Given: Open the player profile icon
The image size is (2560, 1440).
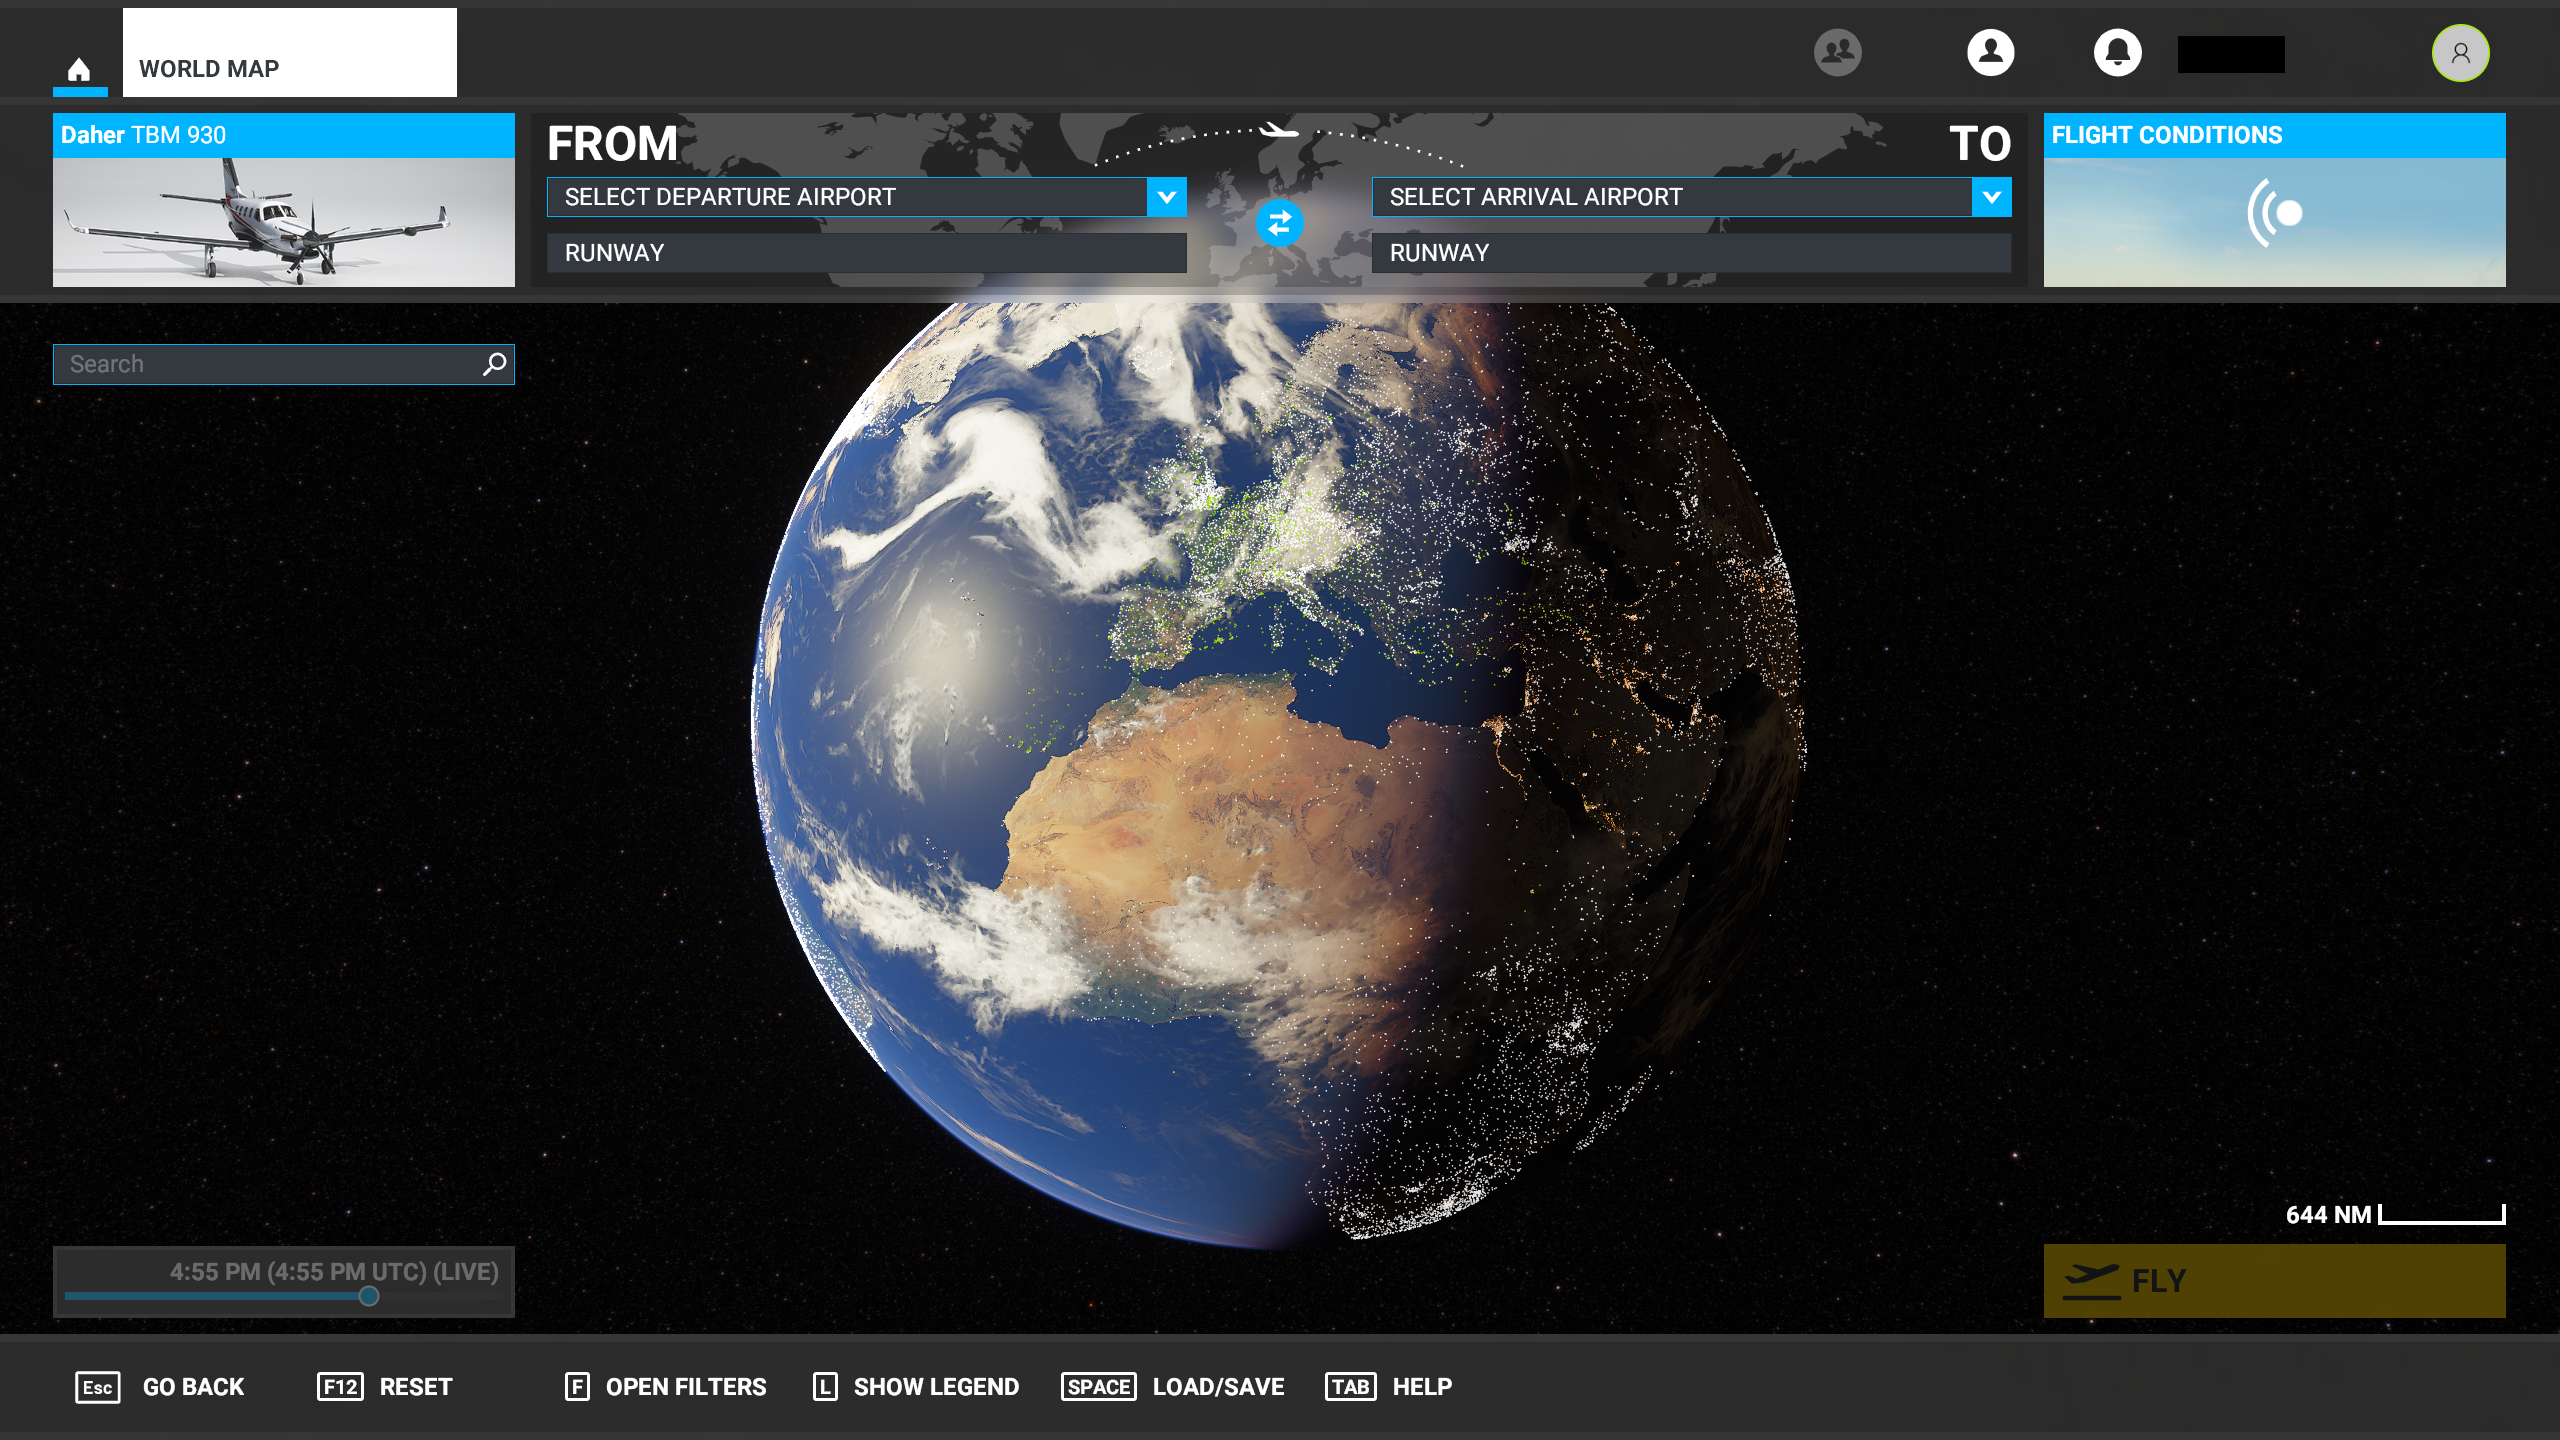Looking at the screenshot, I should point(1990,52).
